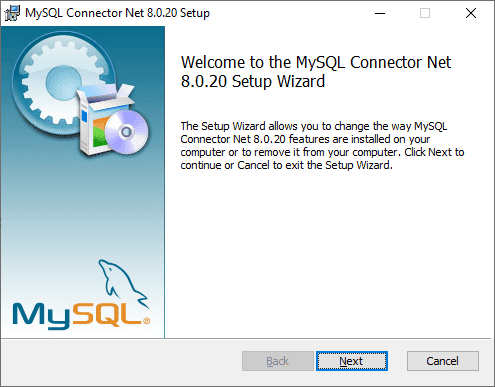Close the setup wizard window
This screenshot has height=387, width=495.
[471, 13]
